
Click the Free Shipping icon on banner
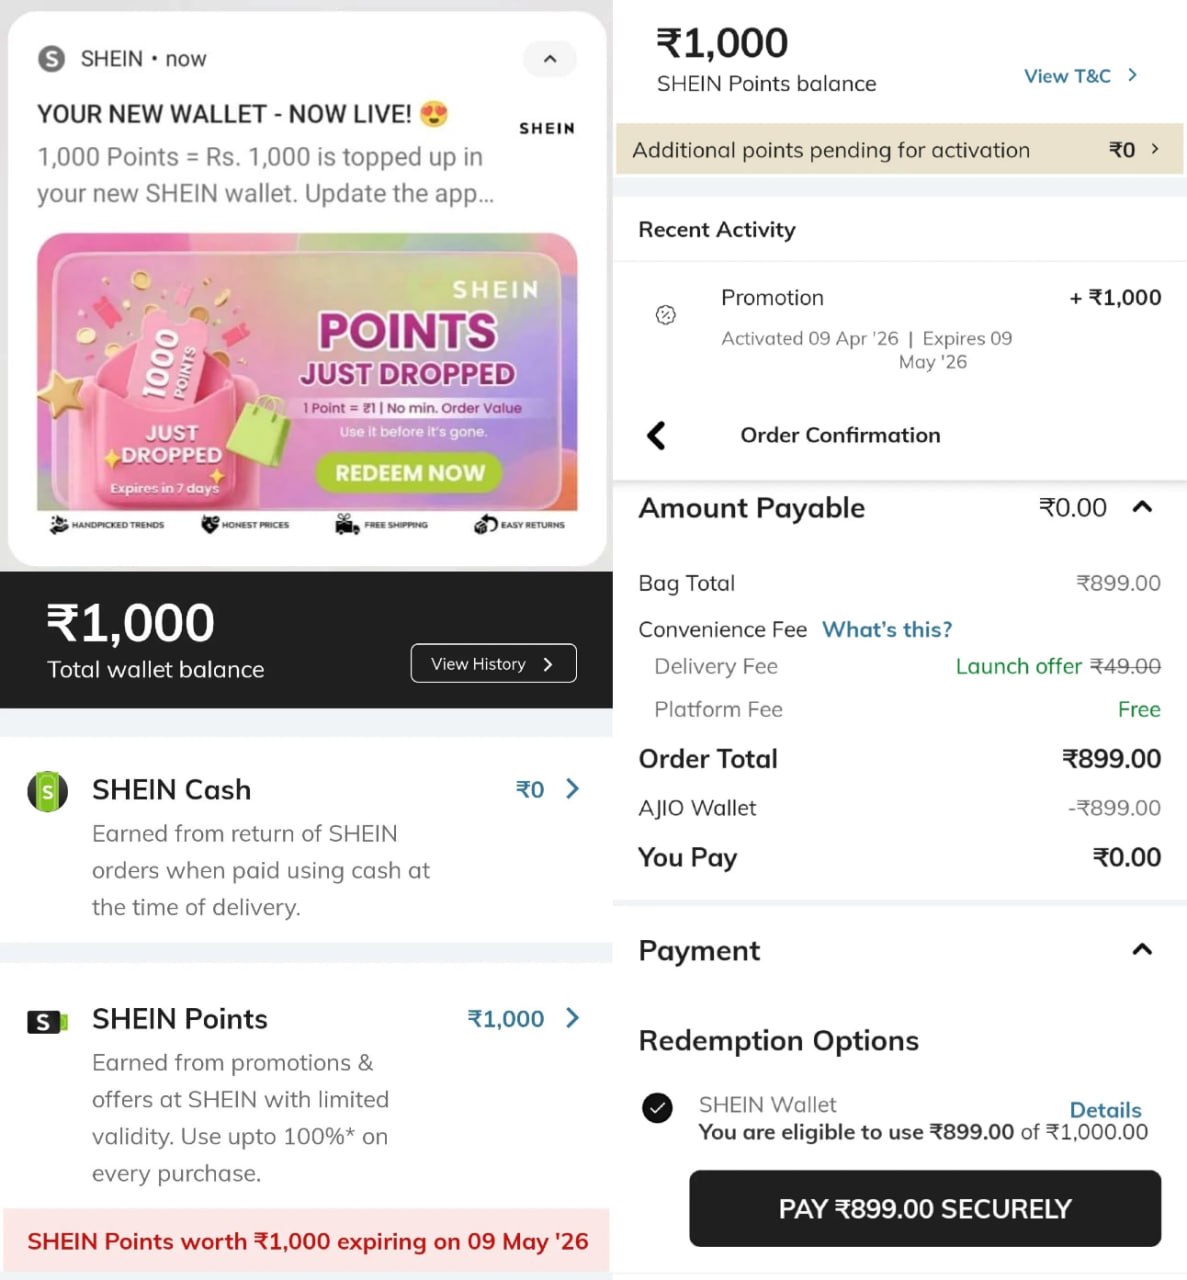click(347, 524)
